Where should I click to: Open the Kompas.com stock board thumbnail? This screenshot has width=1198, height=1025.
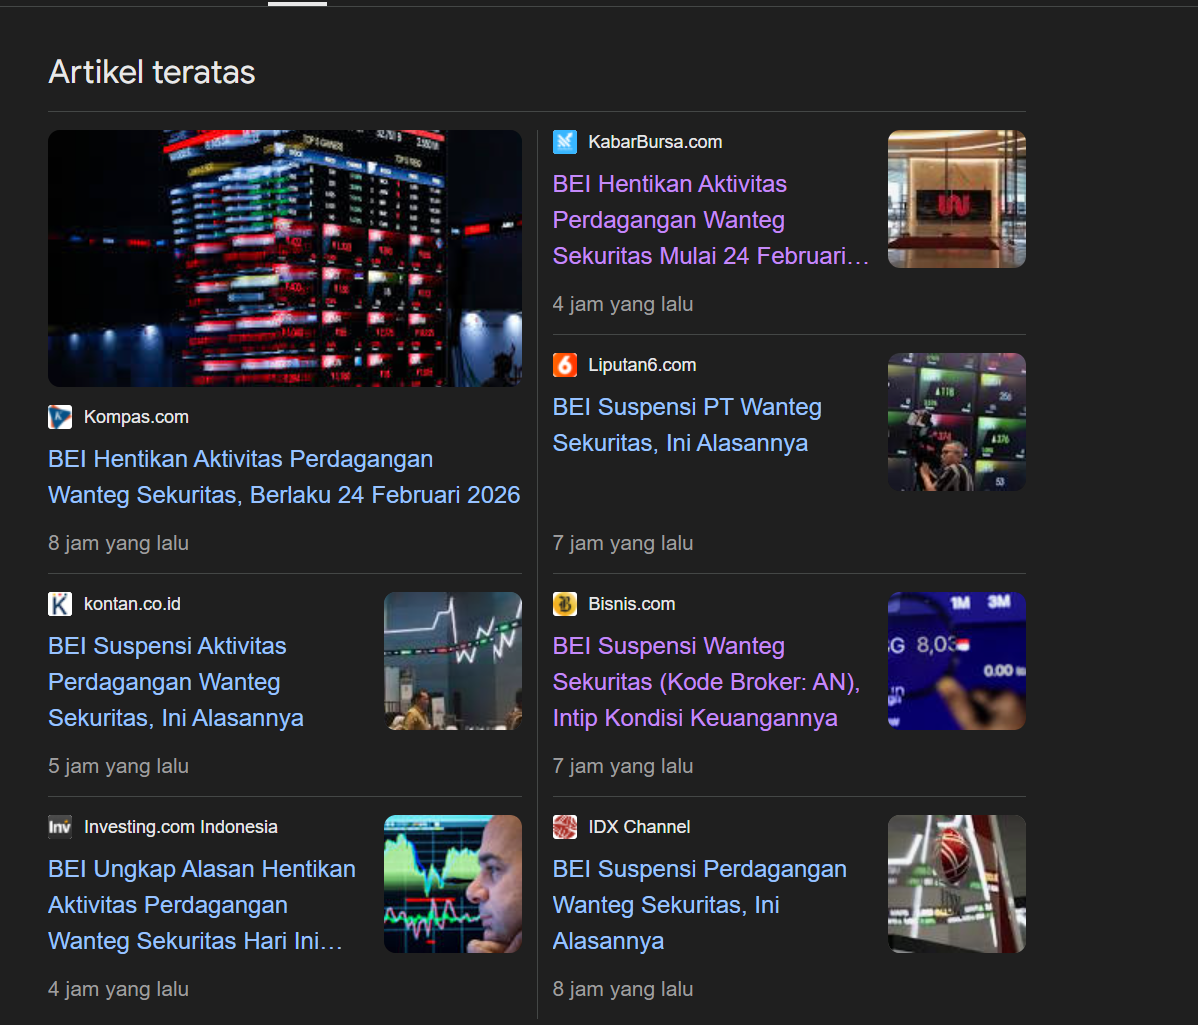click(285, 258)
